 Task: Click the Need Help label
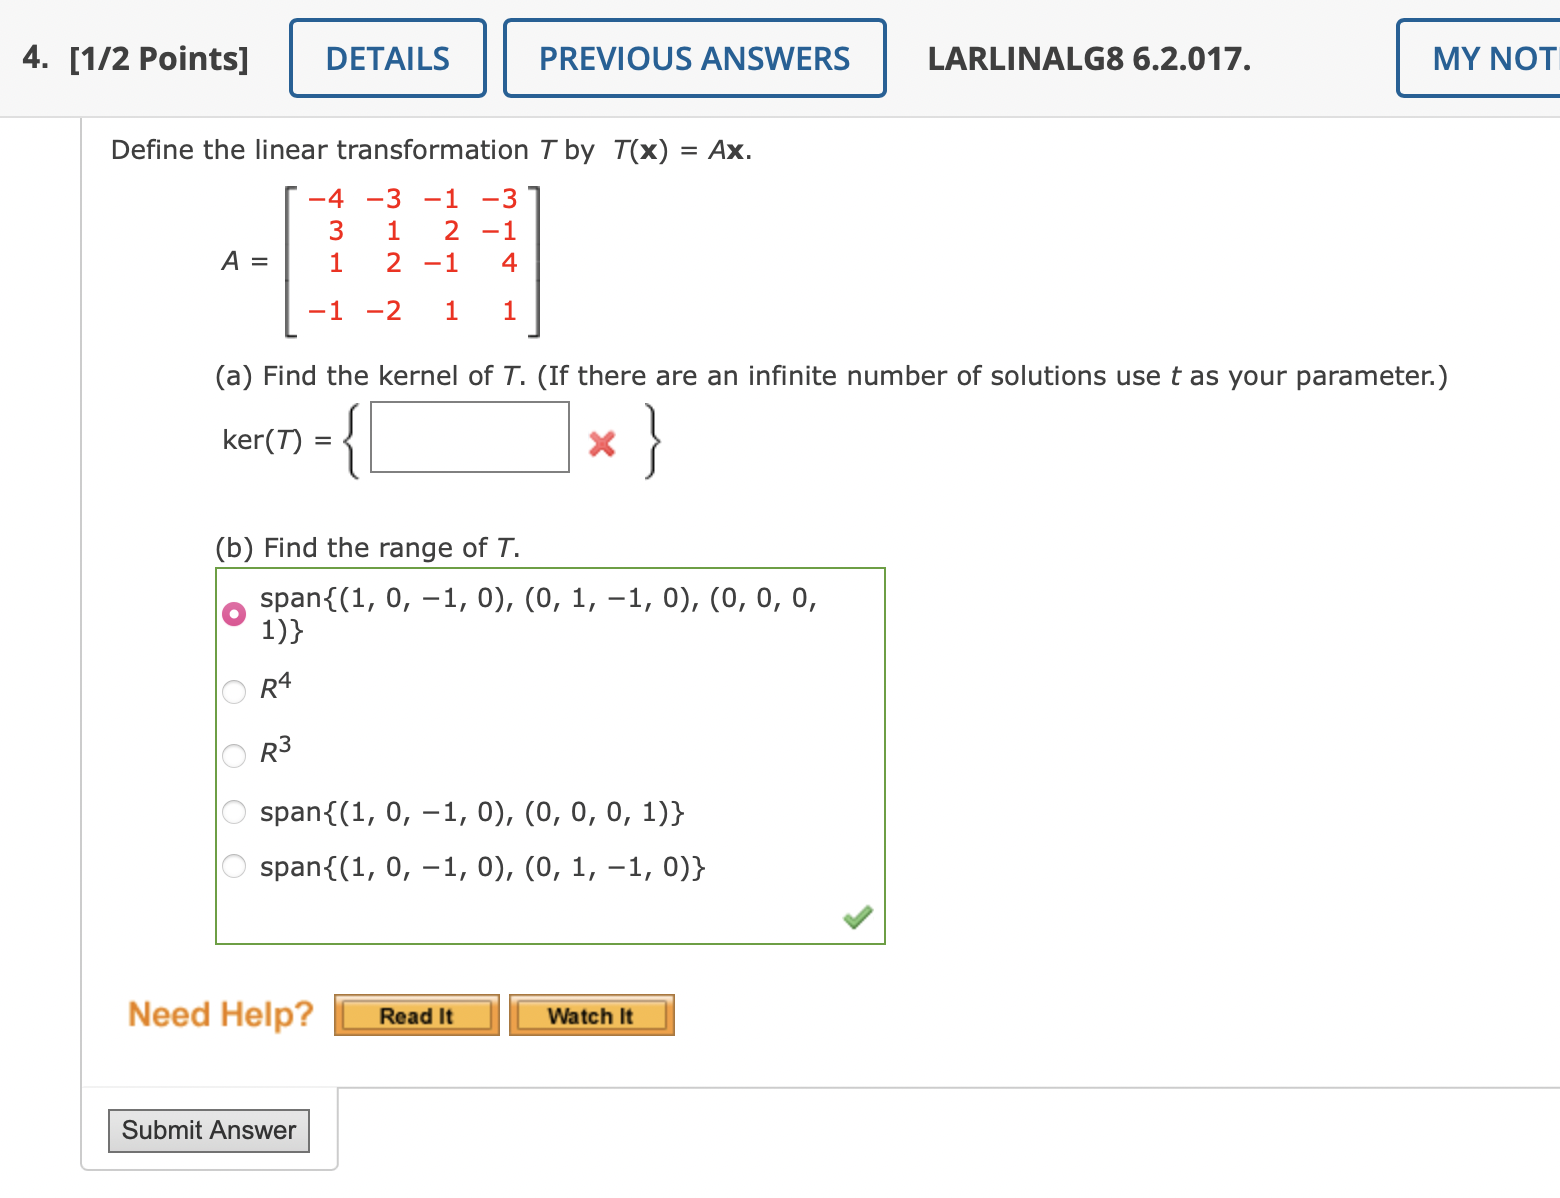[220, 1014]
